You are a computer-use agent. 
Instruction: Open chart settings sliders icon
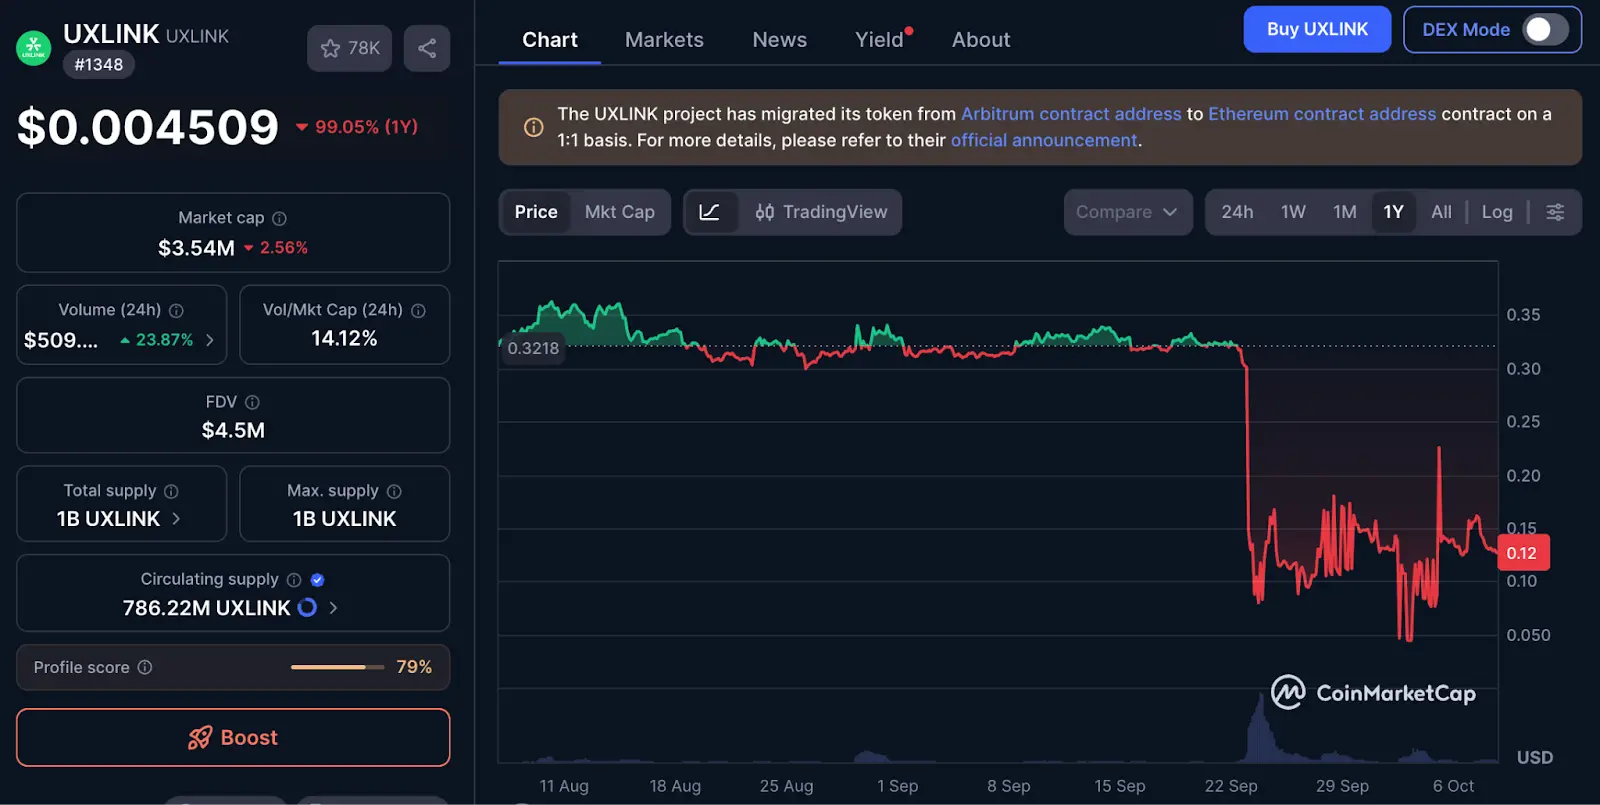(x=1555, y=212)
